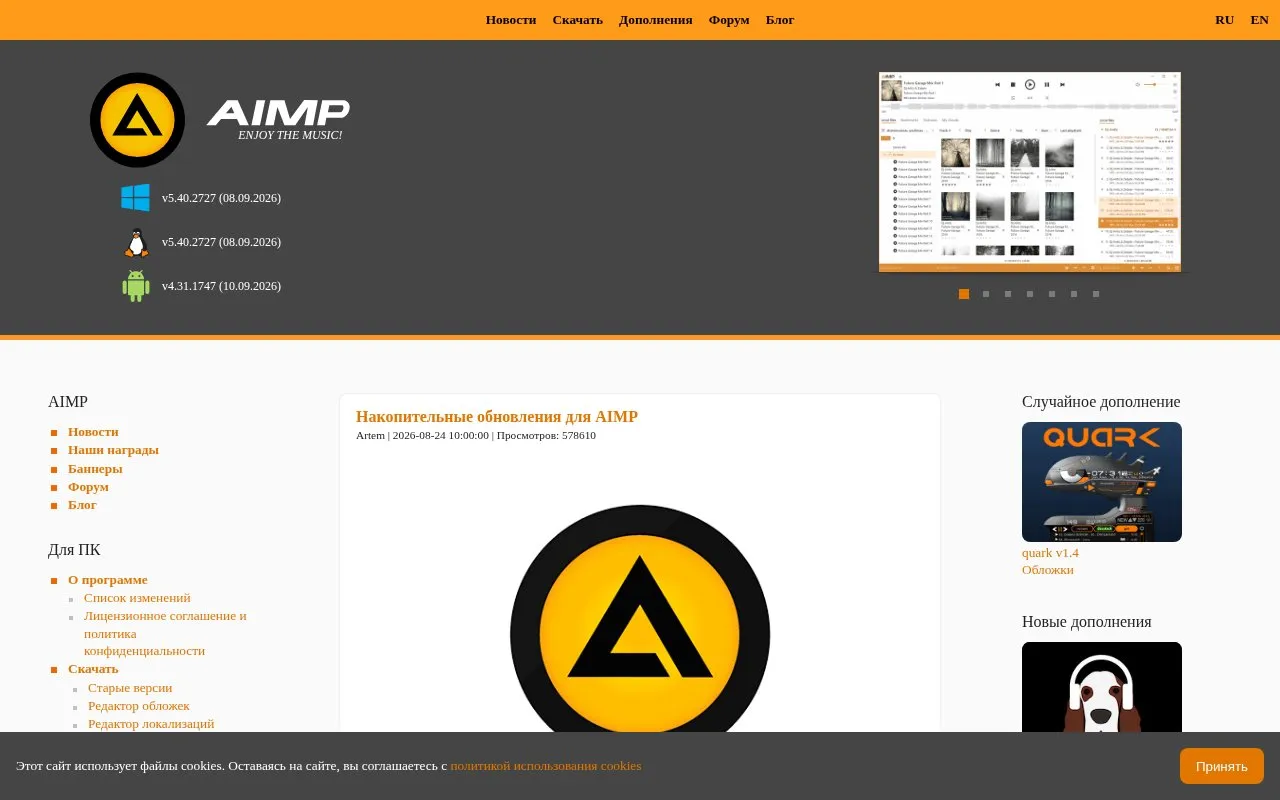Click AIMP wordmark 'Enjoy the music' logo
This screenshot has width=1280, height=800.
[x=279, y=120]
